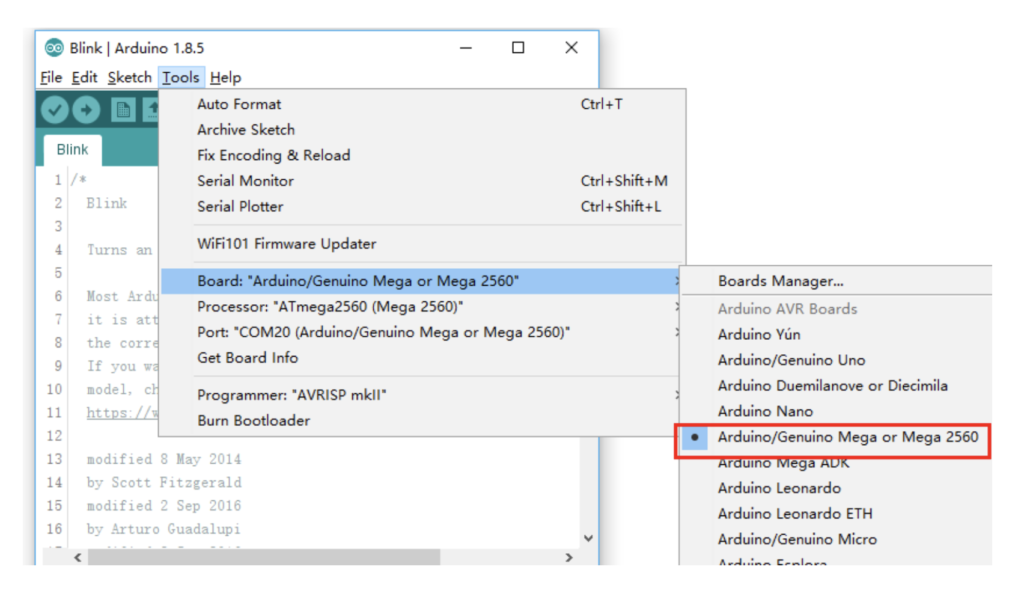Screen dimensions: 1024x611
Task: Choose Auto Format from Tools menu
Action: (423, 104)
